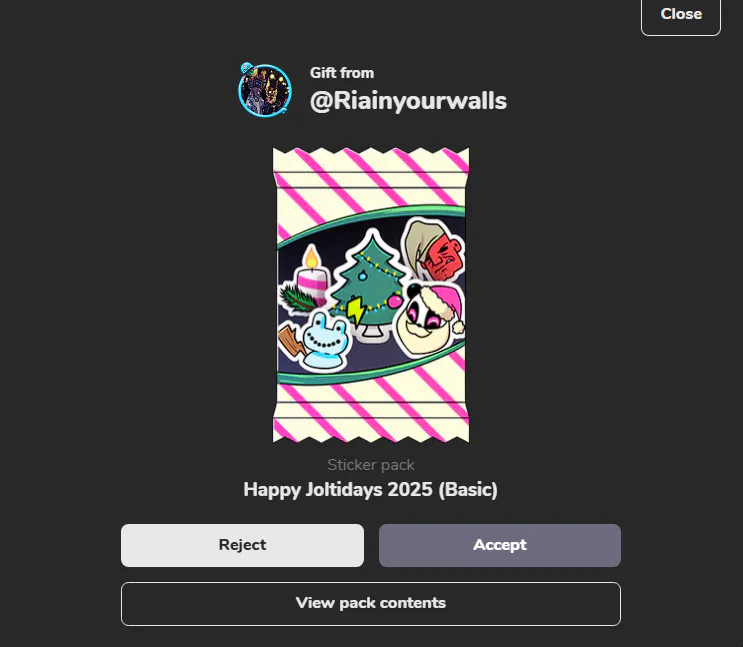
Task: Click the Sticker pack label
Action: [371, 465]
